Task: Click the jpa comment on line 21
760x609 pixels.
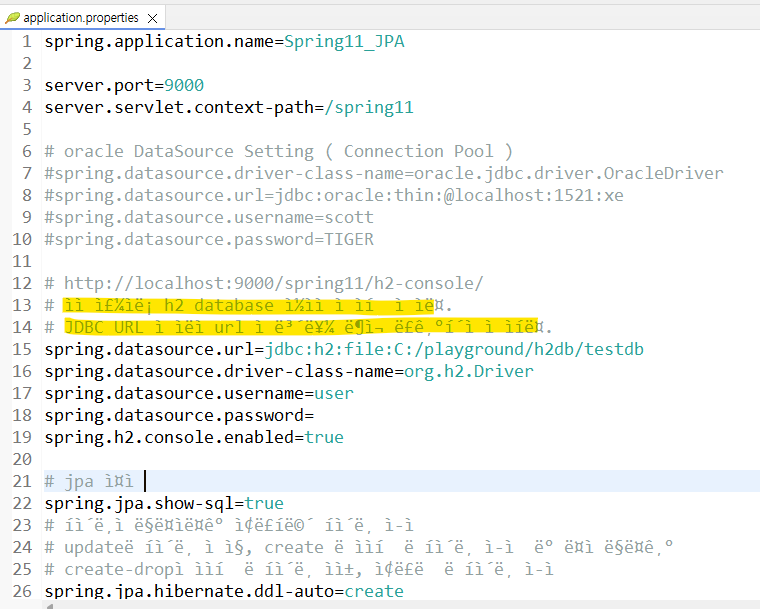Action: pyautogui.click(x=89, y=481)
